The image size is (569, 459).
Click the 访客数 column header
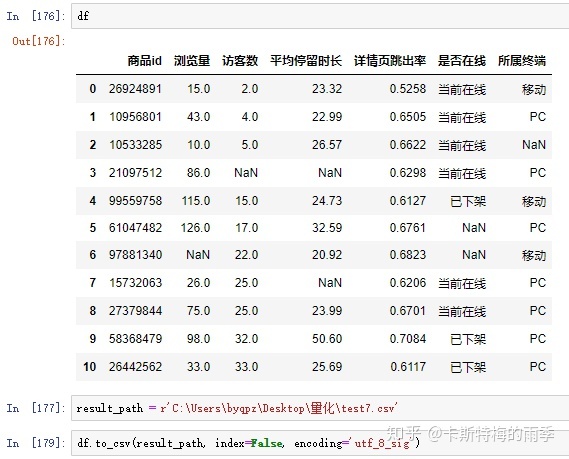pyautogui.click(x=240, y=61)
